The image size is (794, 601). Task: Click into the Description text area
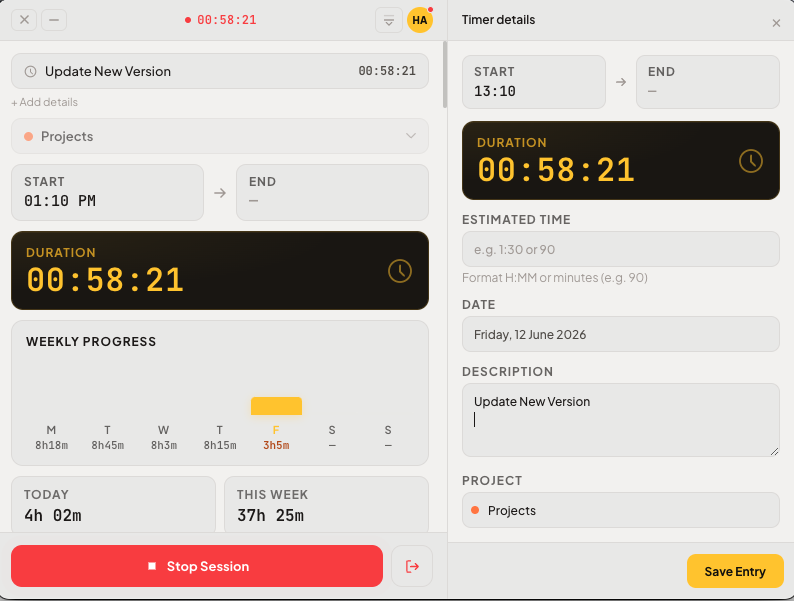pos(620,420)
